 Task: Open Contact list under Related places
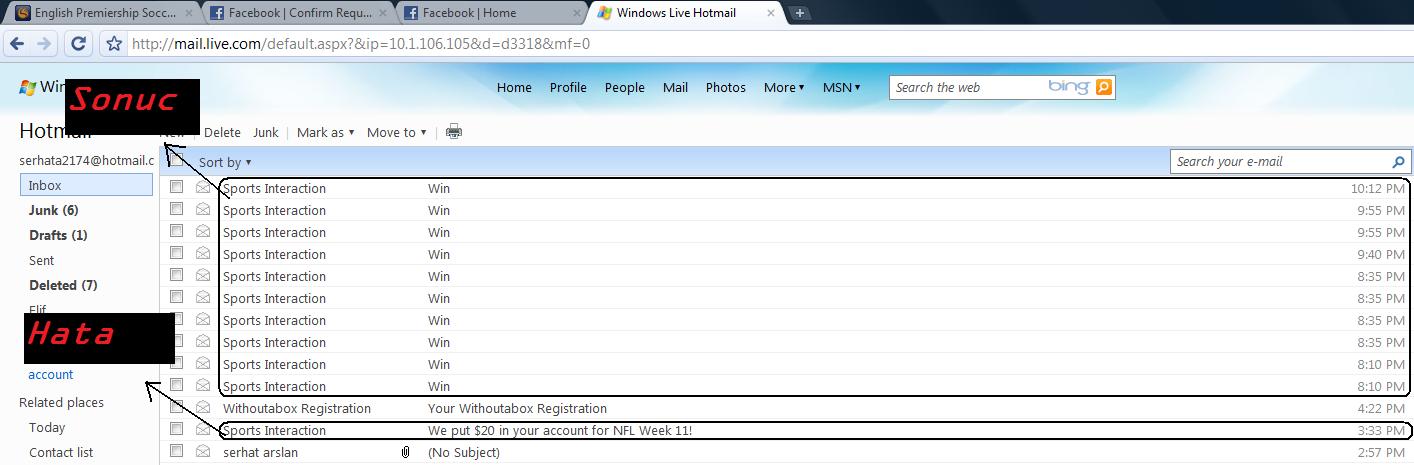(x=61, y=452)
